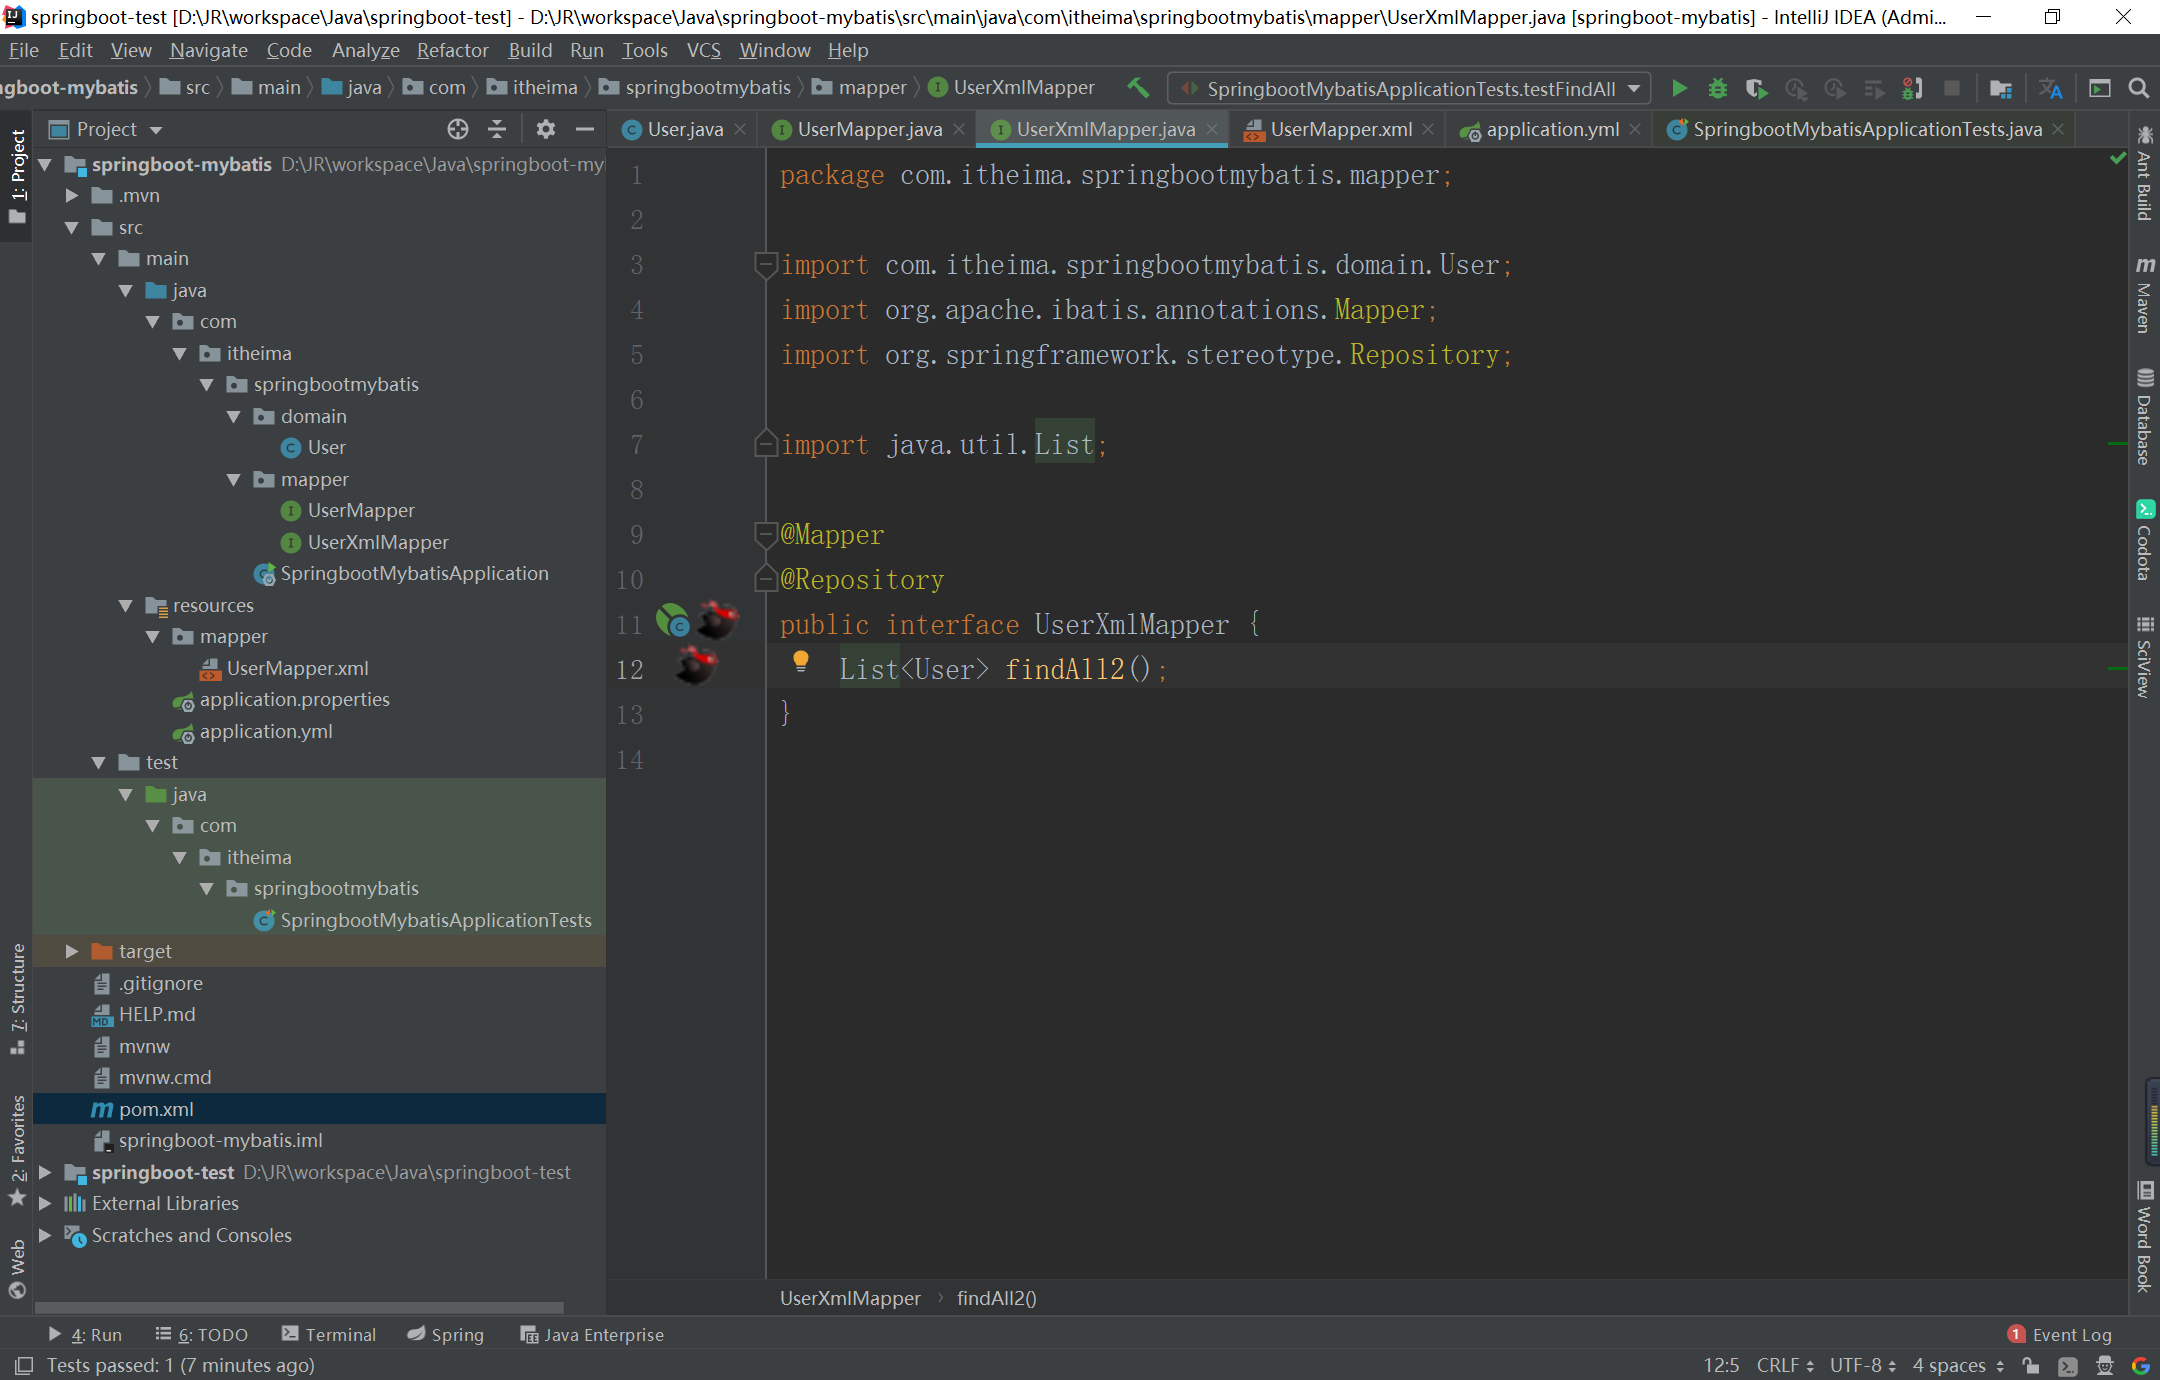The image size is (2160, 1380).
Task: Toggle the read-only lock icon in status bar
Action: click(x=2031, y=1365)
